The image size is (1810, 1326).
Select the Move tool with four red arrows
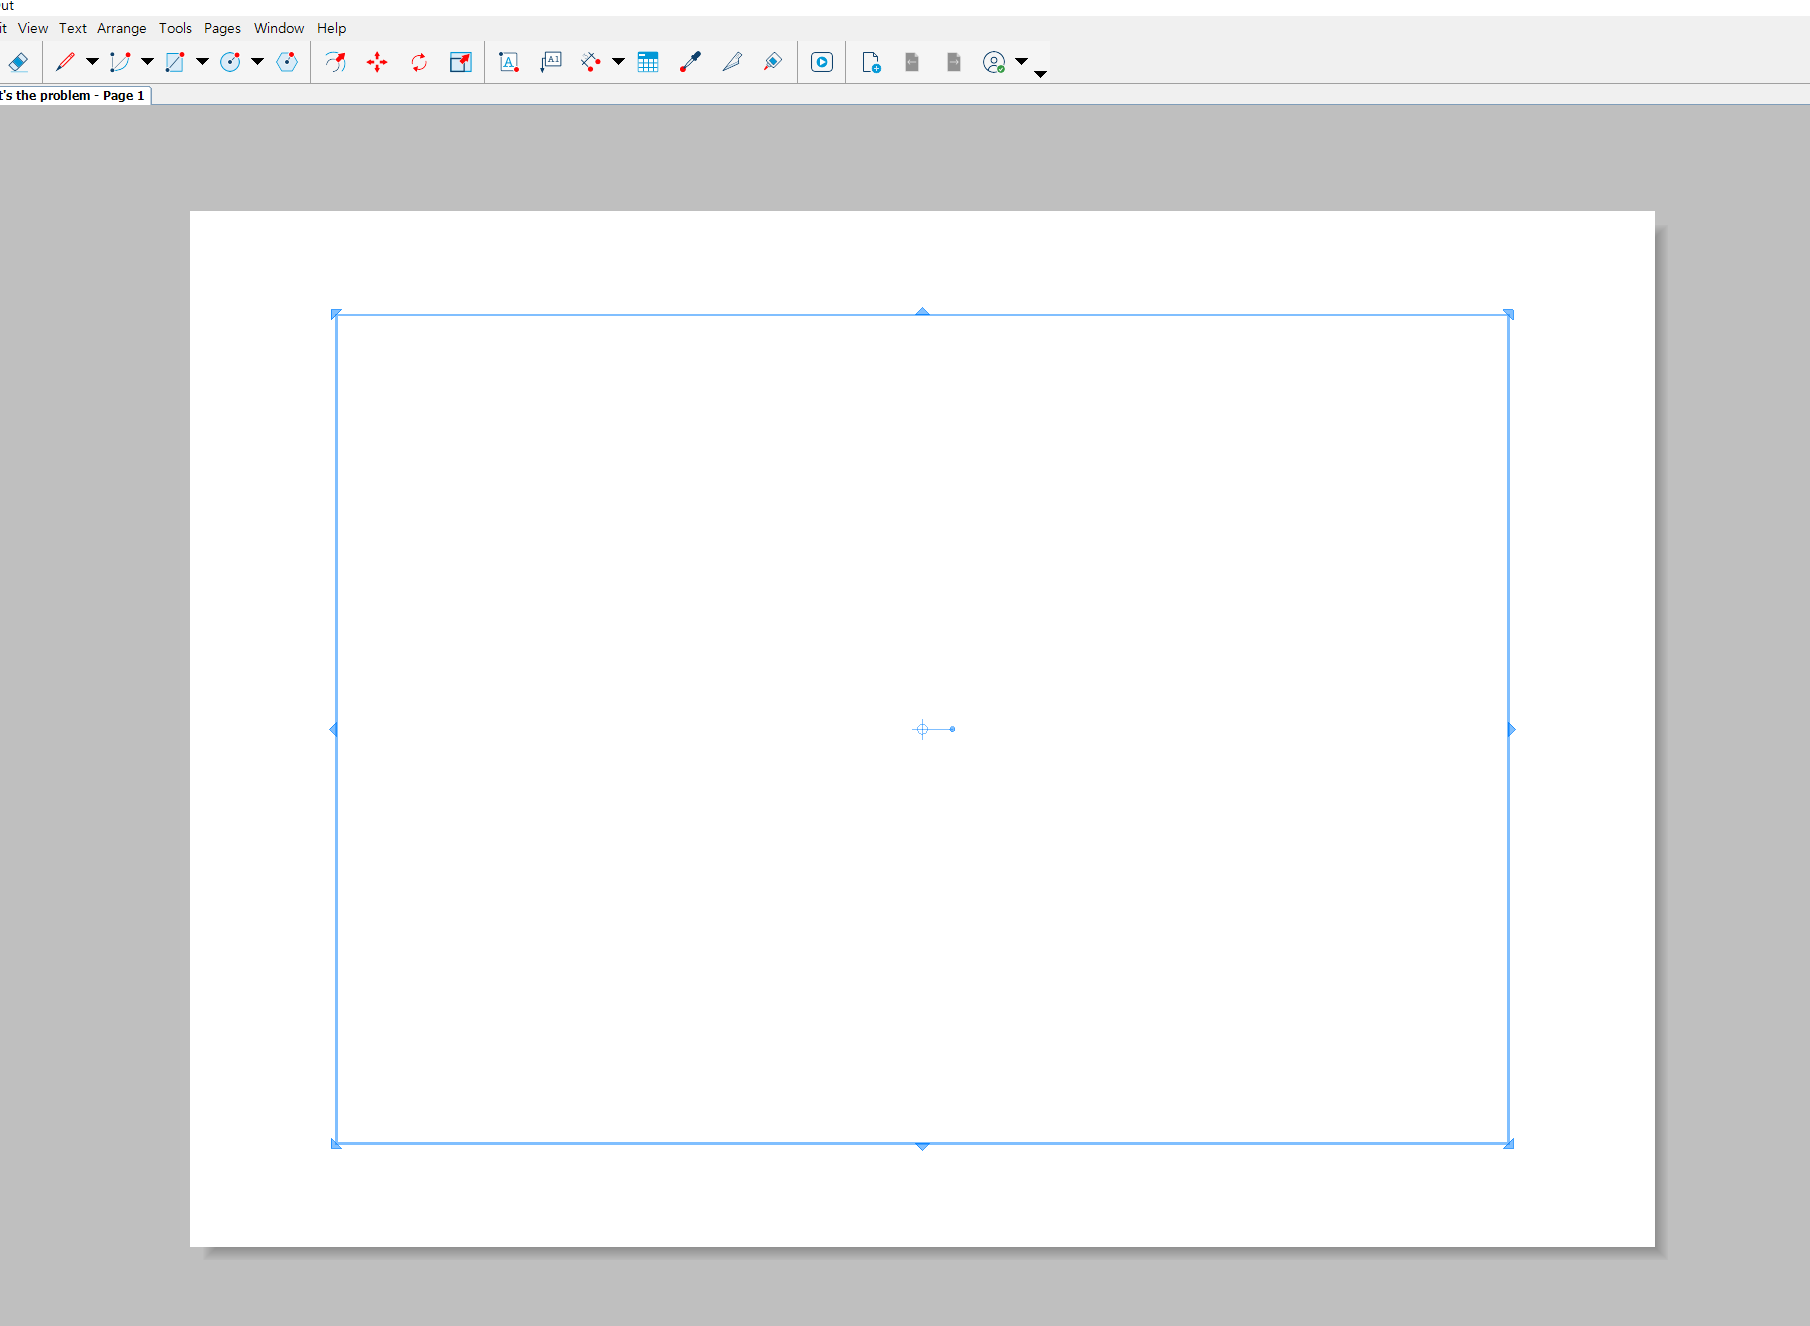tap(377, 62)
